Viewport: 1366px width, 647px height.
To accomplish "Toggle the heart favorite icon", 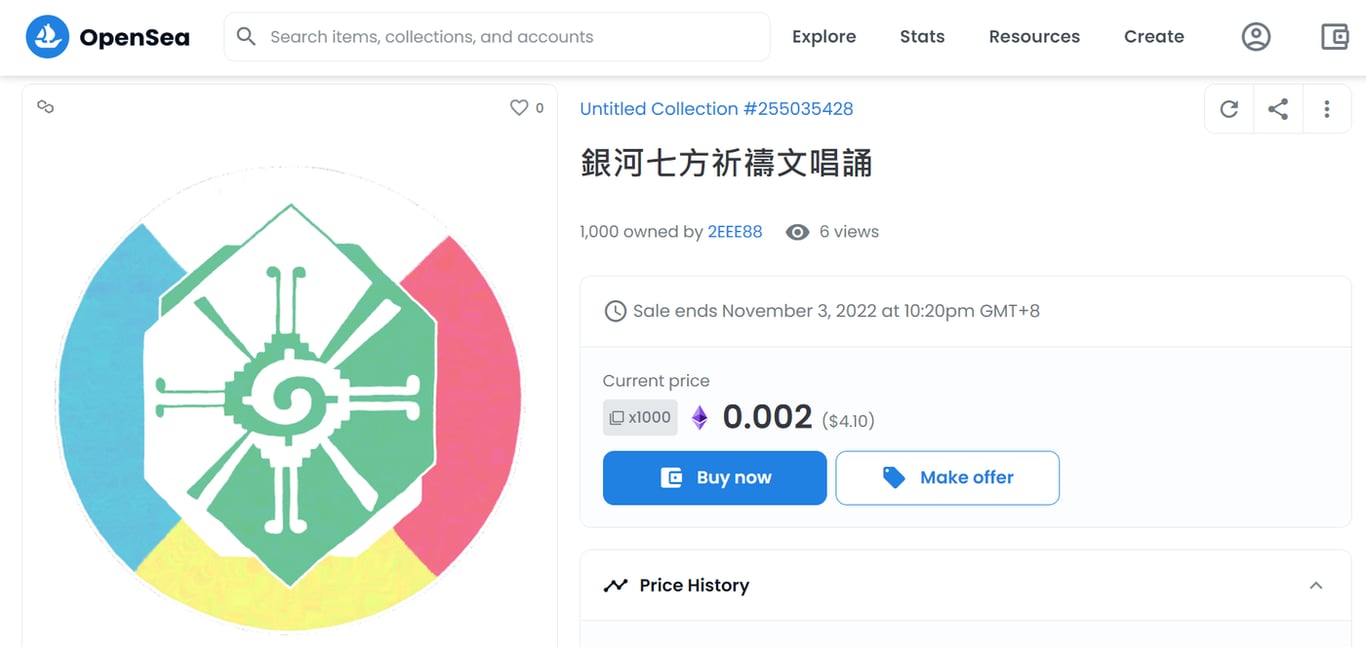I will (x=519, y=108).
